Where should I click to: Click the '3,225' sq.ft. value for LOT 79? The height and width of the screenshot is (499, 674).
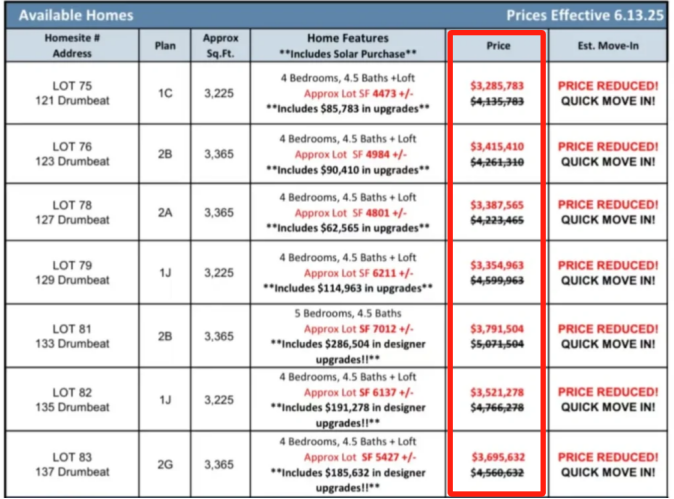point(219,272)
